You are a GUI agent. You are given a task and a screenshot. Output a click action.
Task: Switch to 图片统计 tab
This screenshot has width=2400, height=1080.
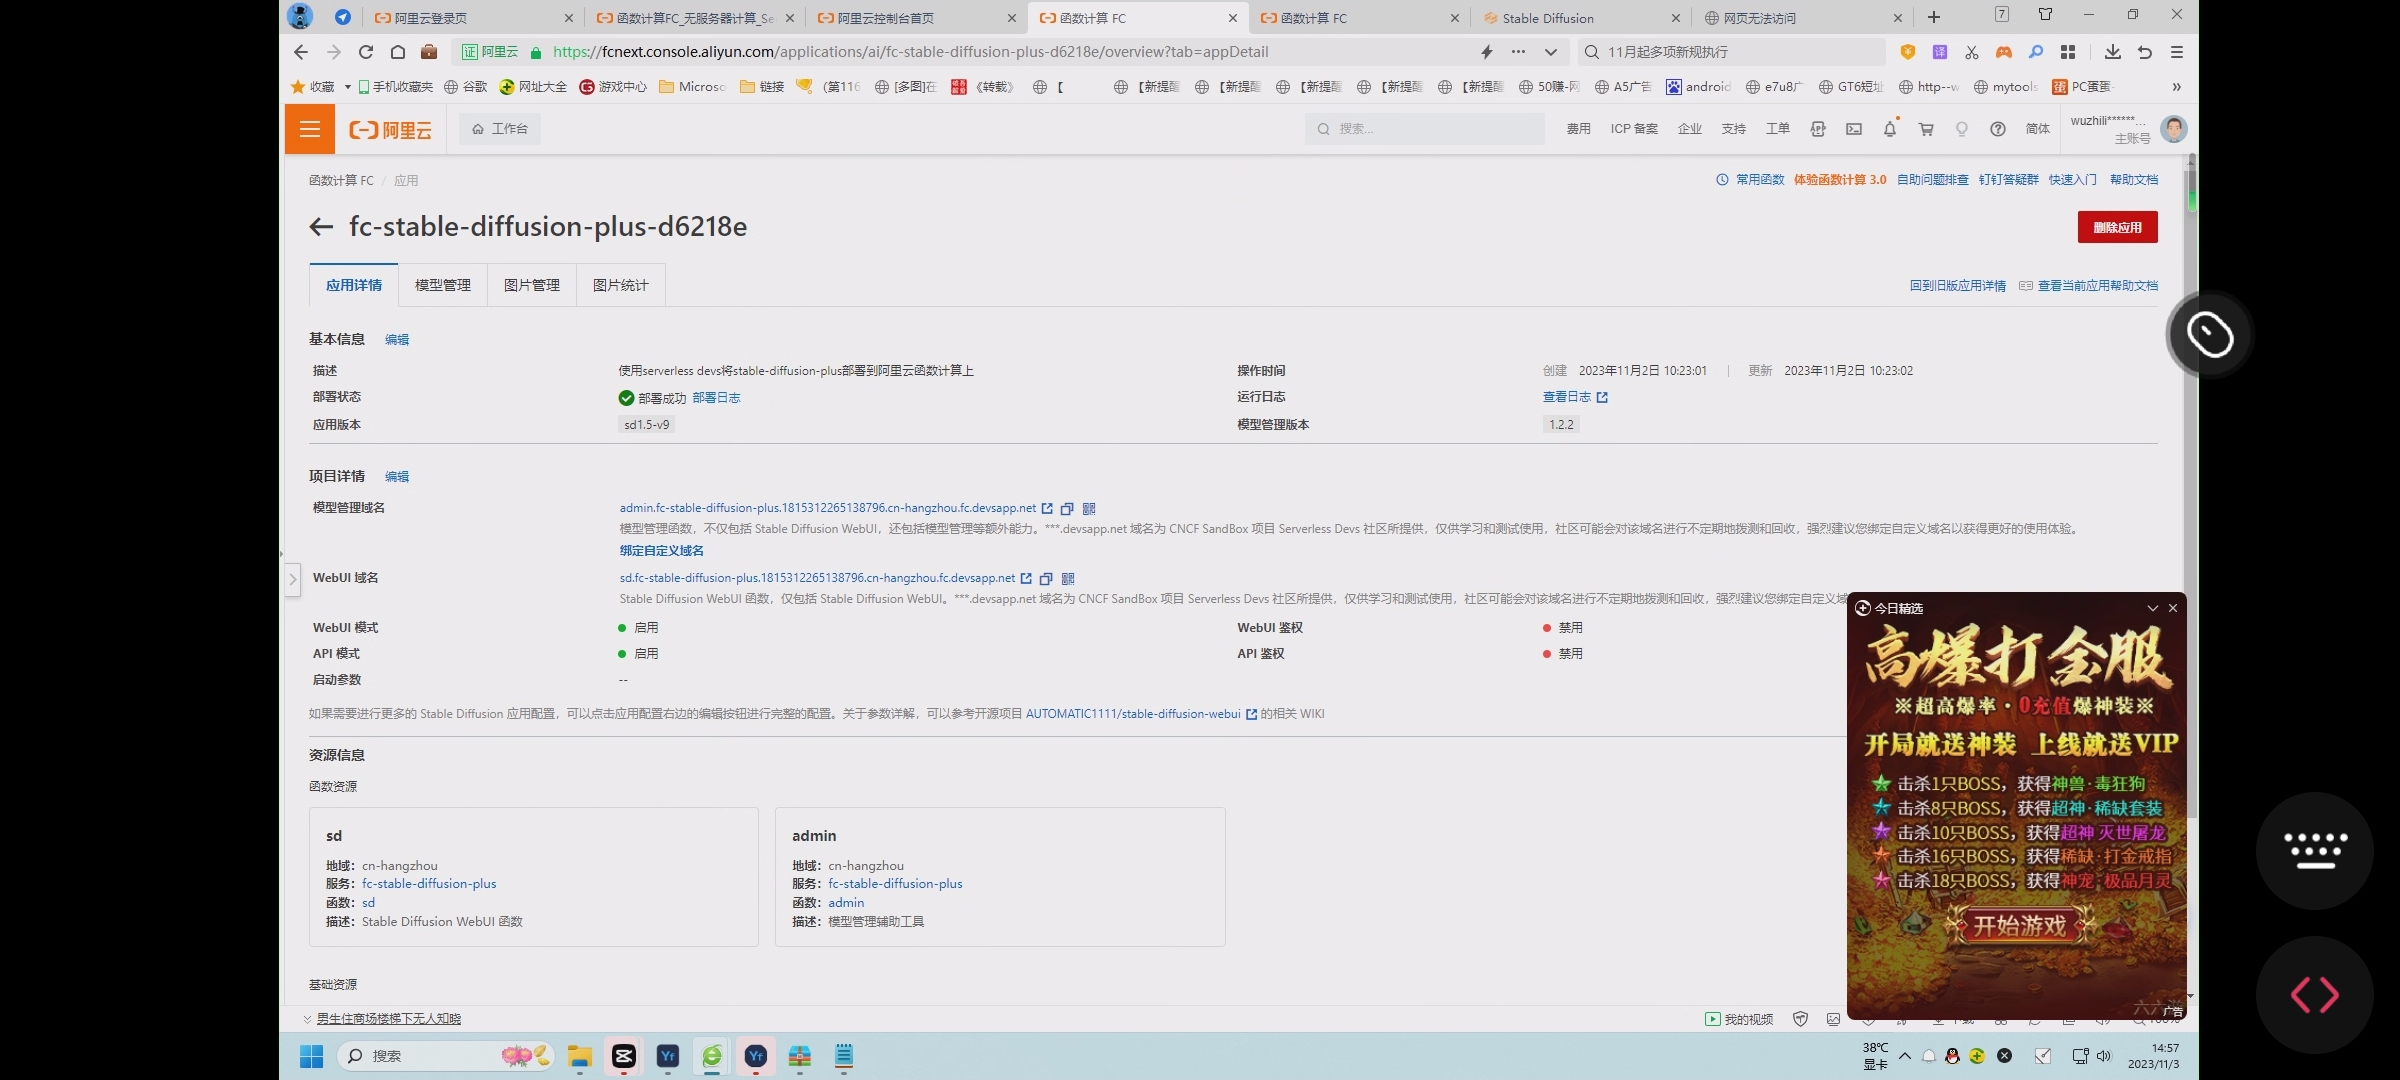[621, 285]
